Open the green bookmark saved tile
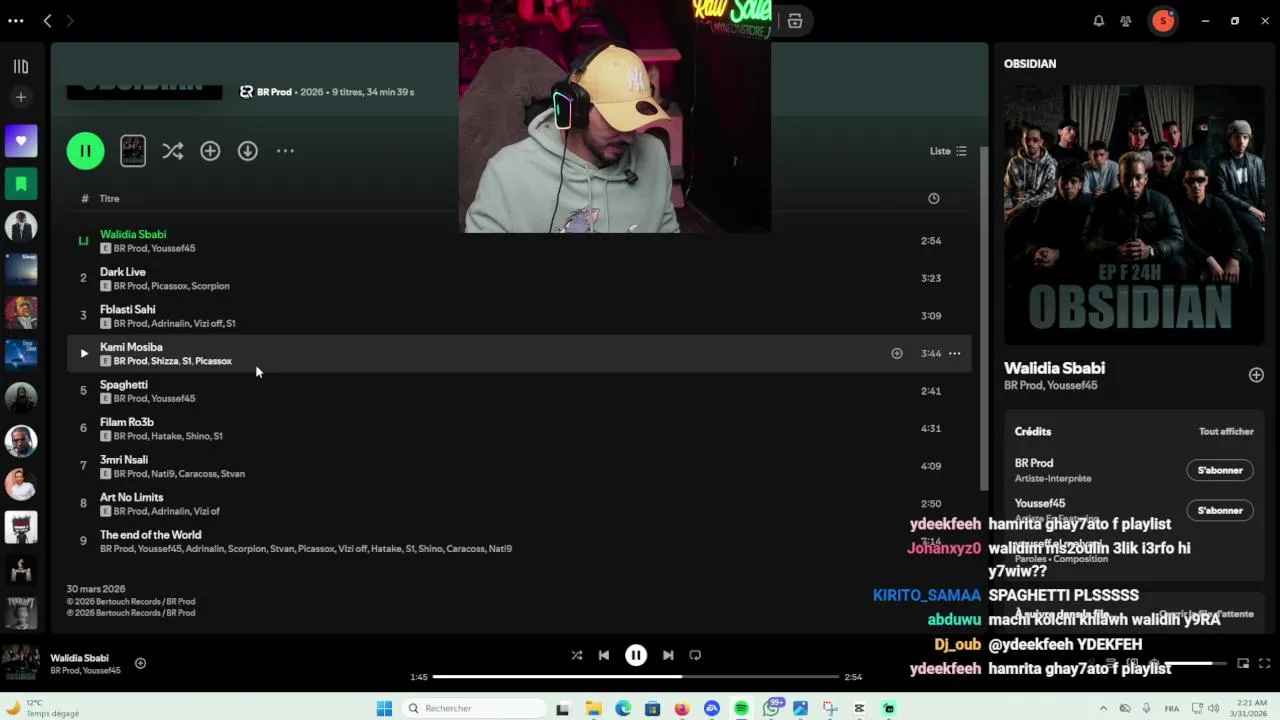This screenshot has height=720, width=1280. coord(21,184)
